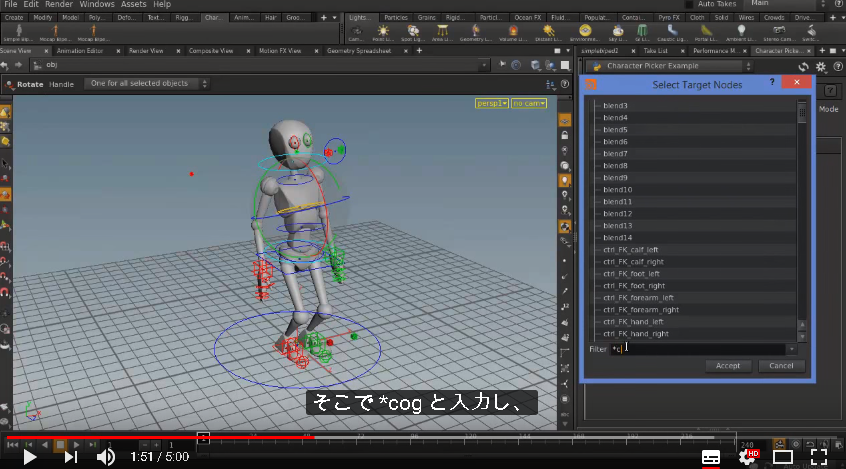Seek the red video progress bar
This screenshot has width=846, height=469.
click(161, 437)
